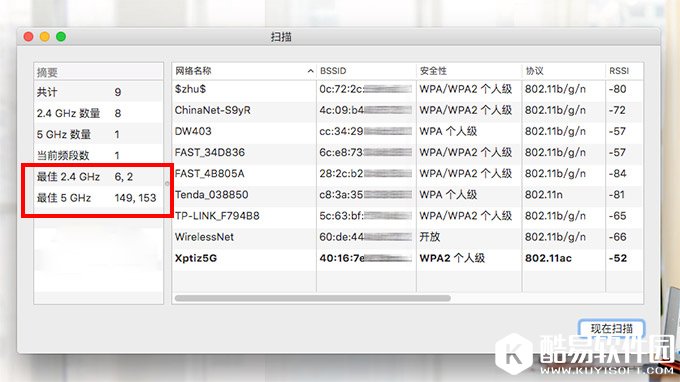Select the FAST_4B805A network row
This screenshot has width=680, height=382.
click(407, 174)
